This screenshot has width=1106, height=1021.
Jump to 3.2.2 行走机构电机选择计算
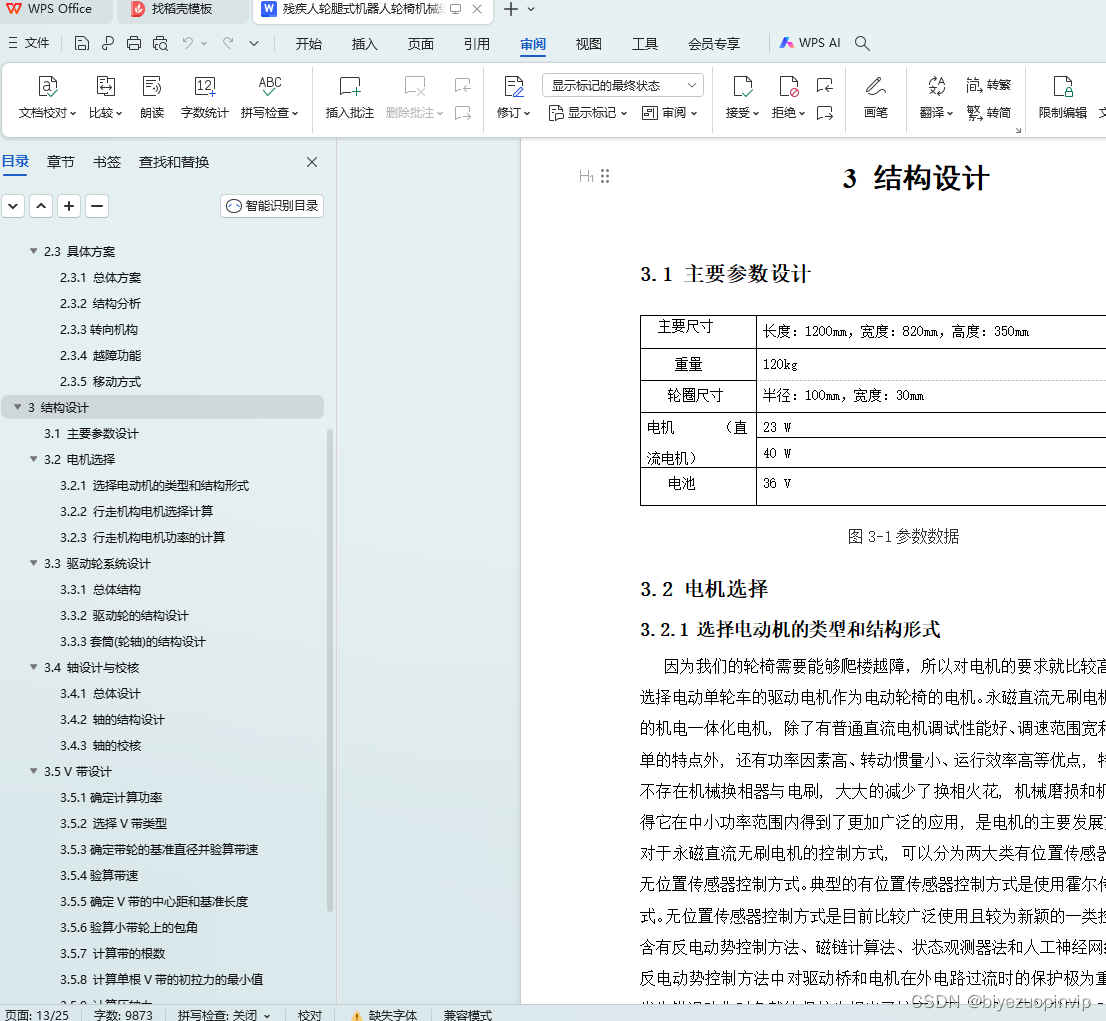(136, 512)
